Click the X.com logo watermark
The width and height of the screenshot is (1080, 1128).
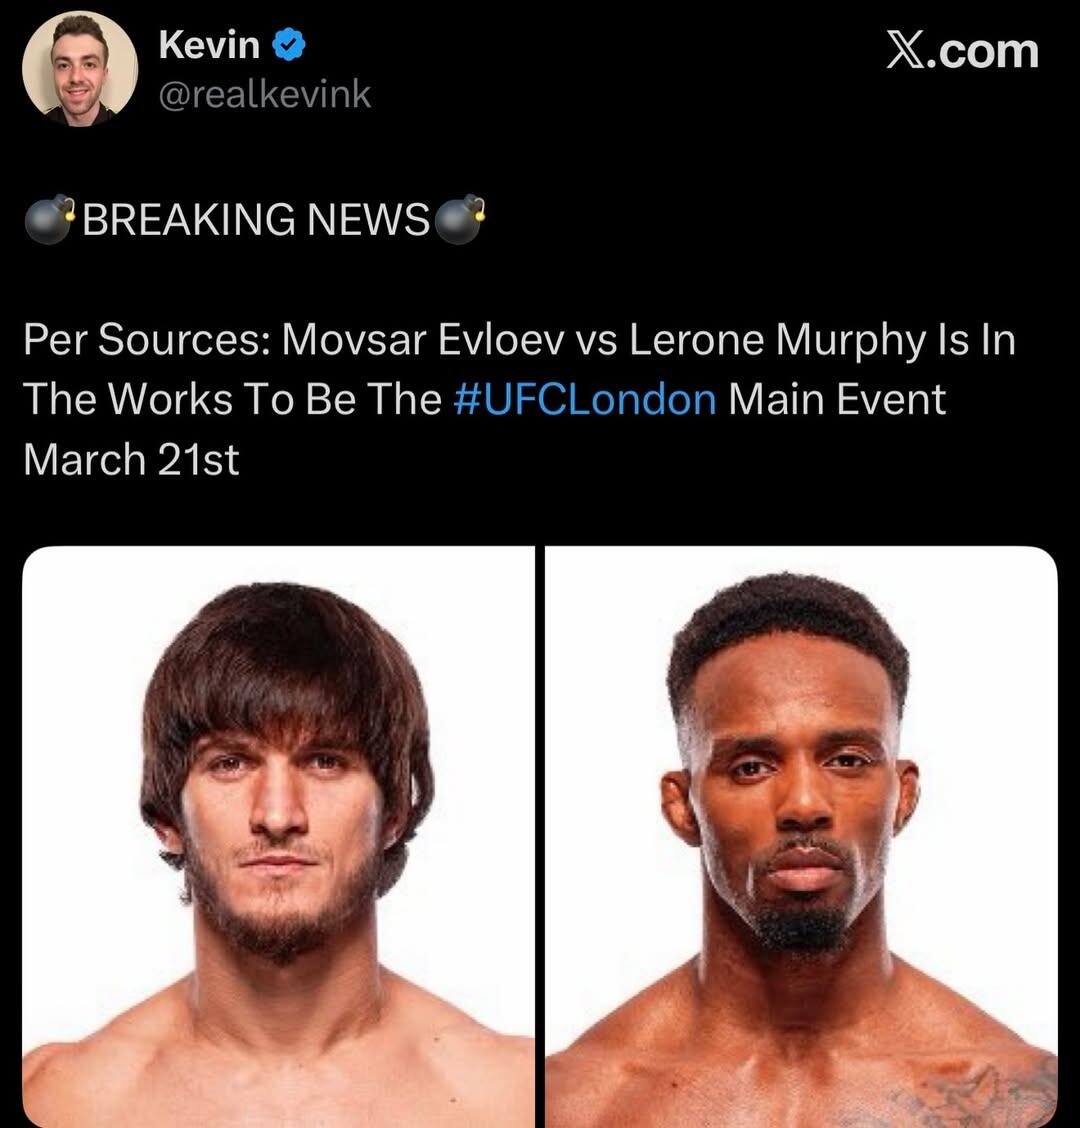point(962,51)
